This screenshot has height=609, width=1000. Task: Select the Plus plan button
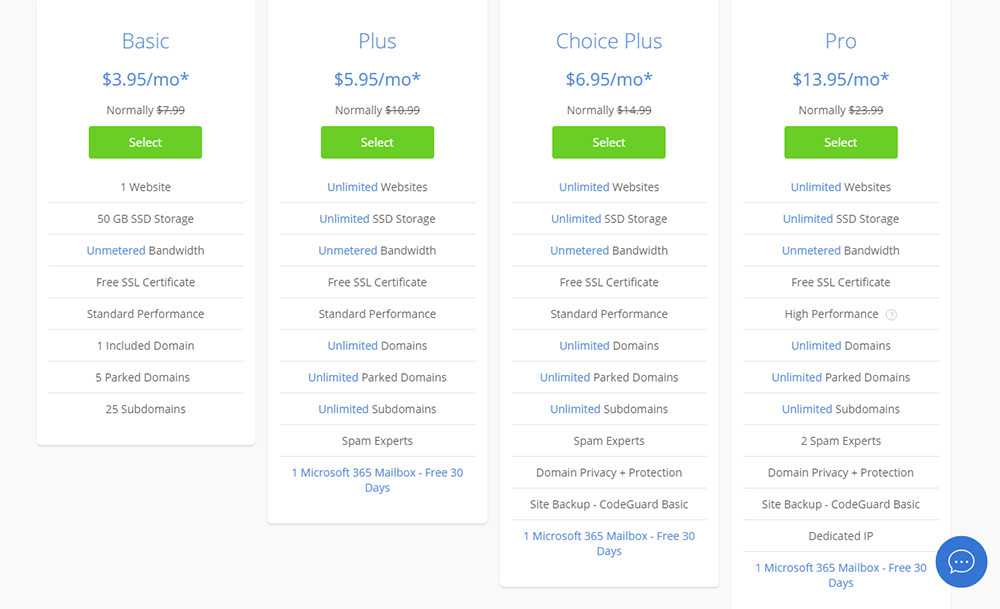(377, 142)
